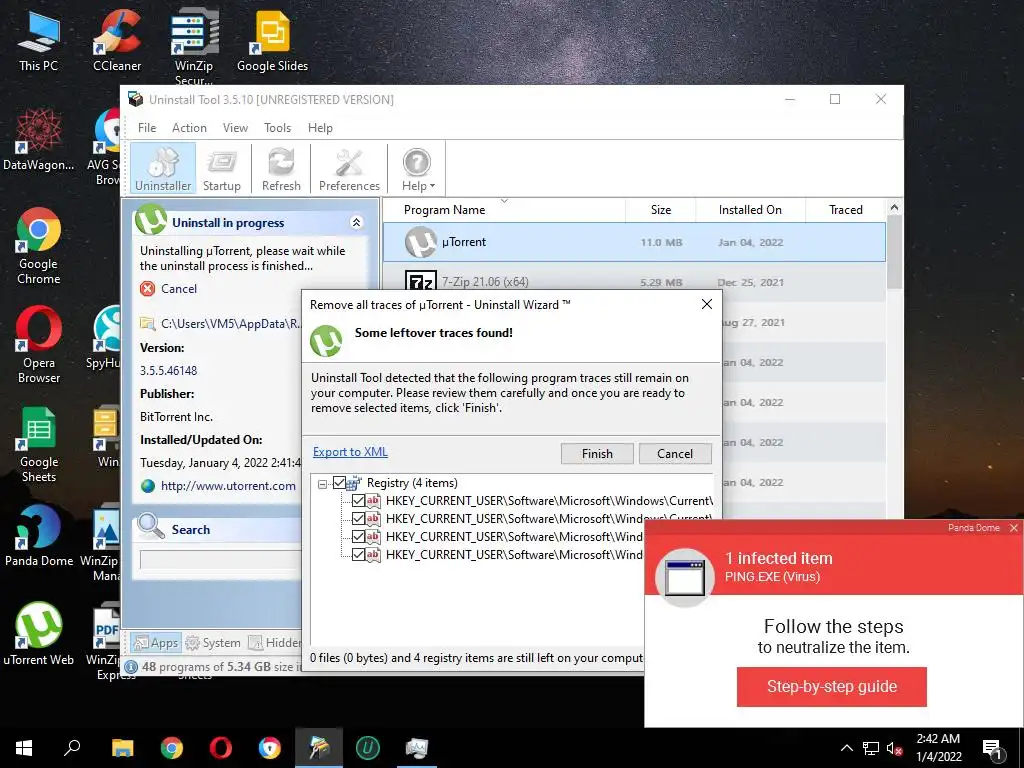Close the Panda Dome notification

[x=1014, y=528]
